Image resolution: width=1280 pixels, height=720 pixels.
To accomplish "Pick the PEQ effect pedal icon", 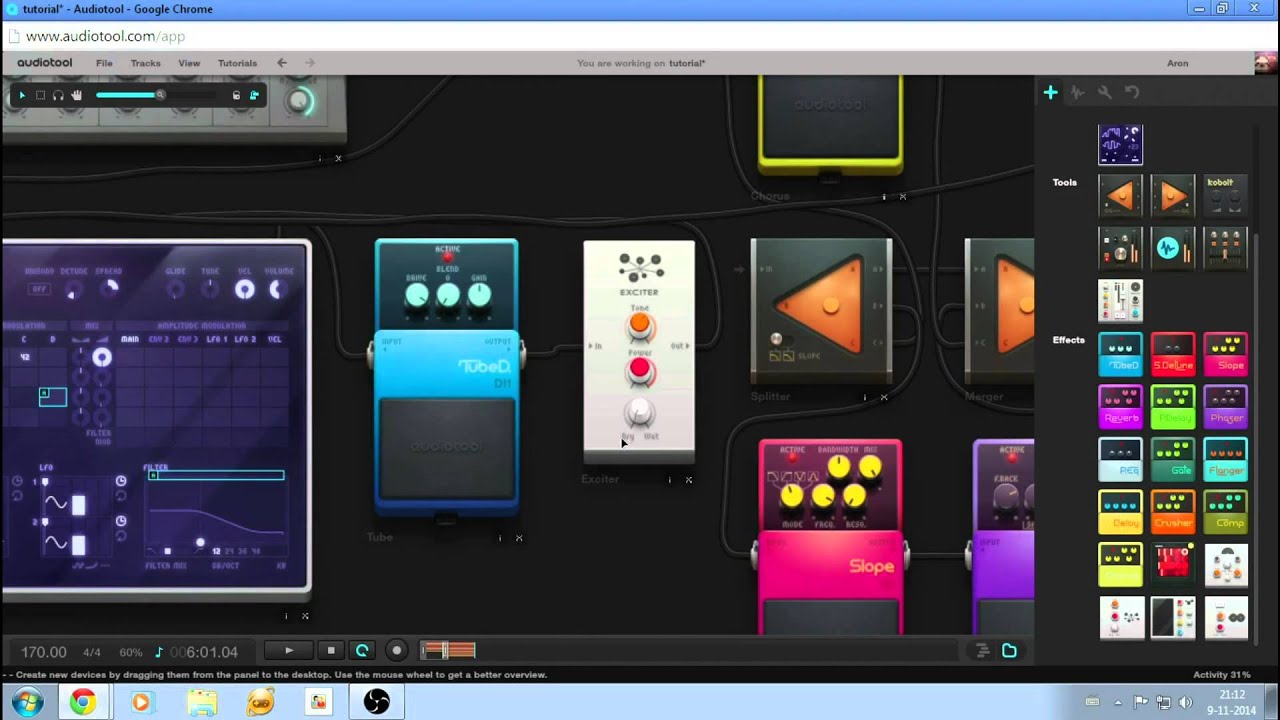I will point(1120,460).
